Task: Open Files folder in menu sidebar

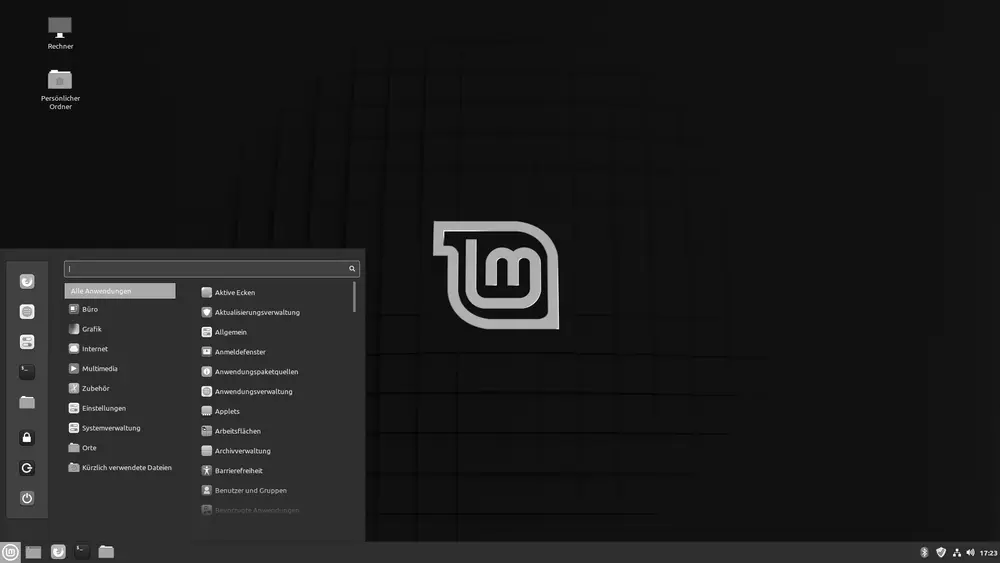Action: pos(27,402)
